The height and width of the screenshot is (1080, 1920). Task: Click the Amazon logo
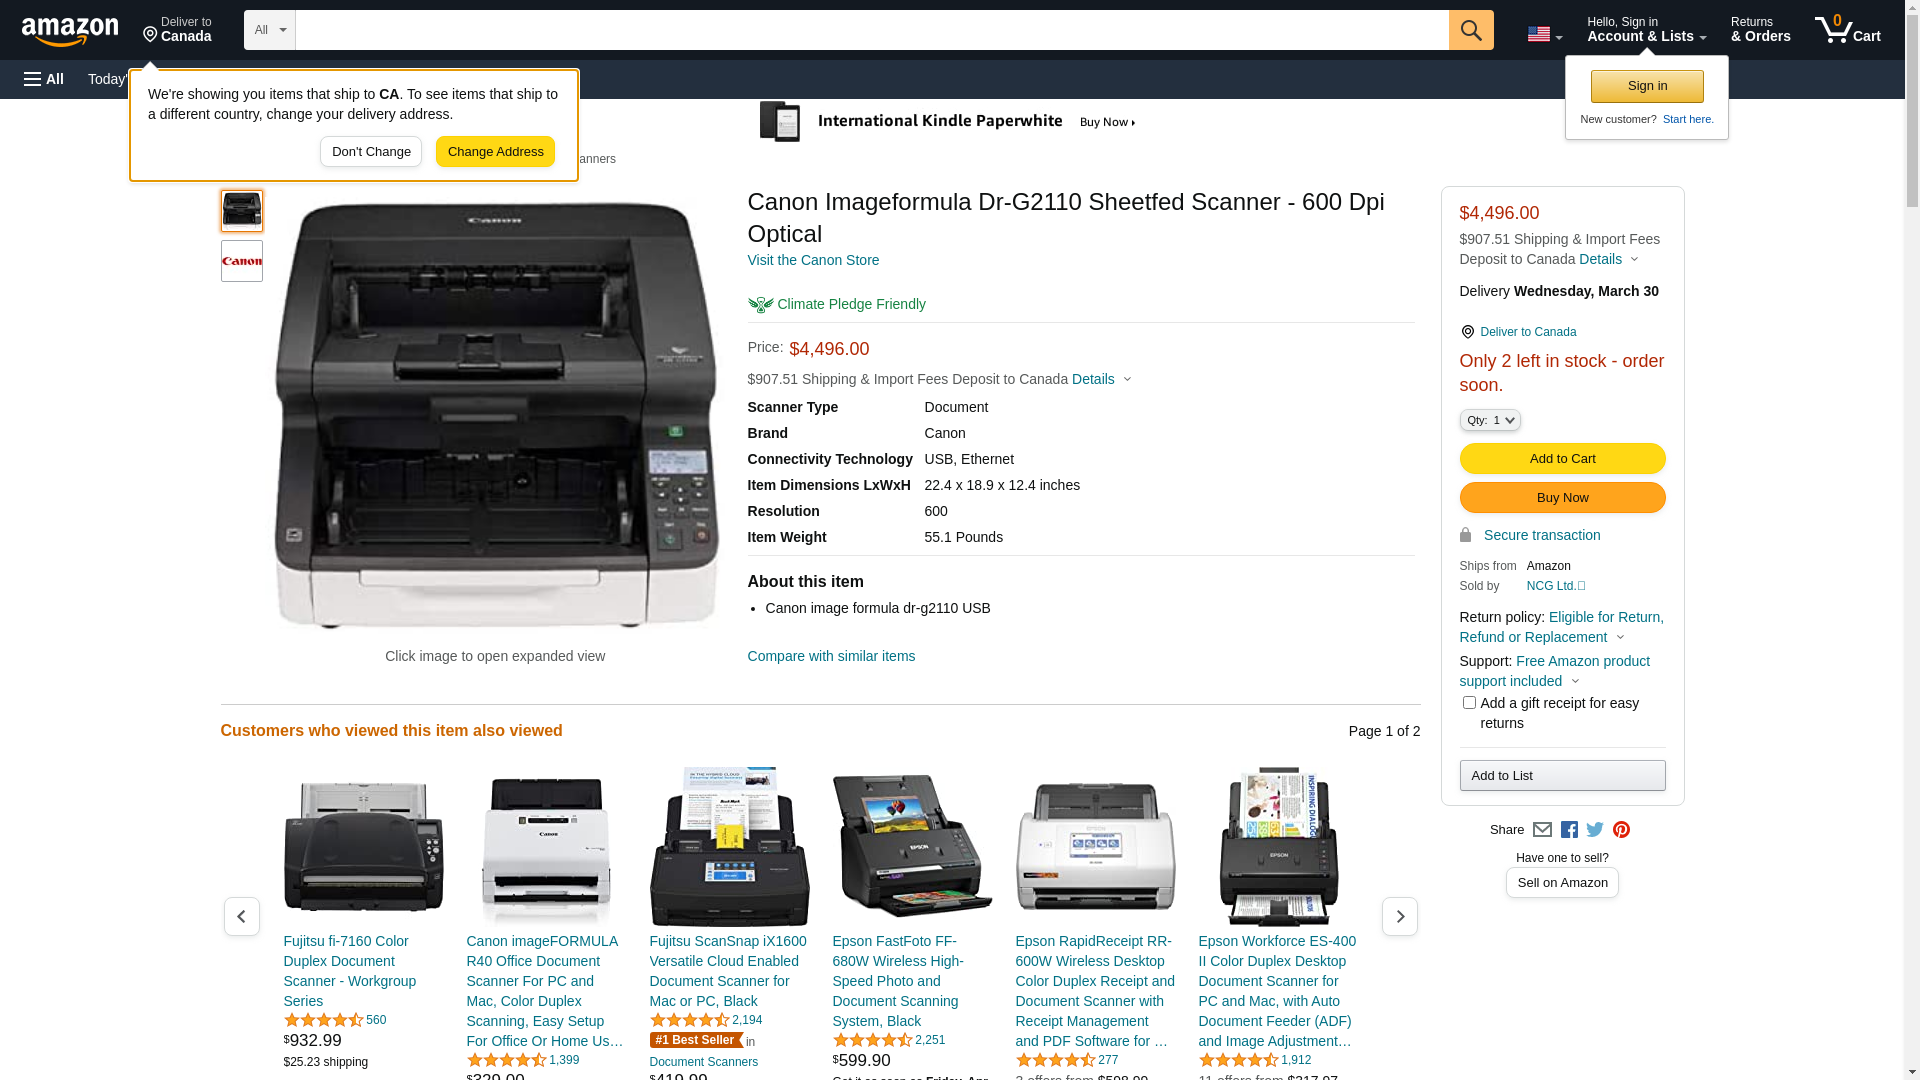[x=70, y=31]
